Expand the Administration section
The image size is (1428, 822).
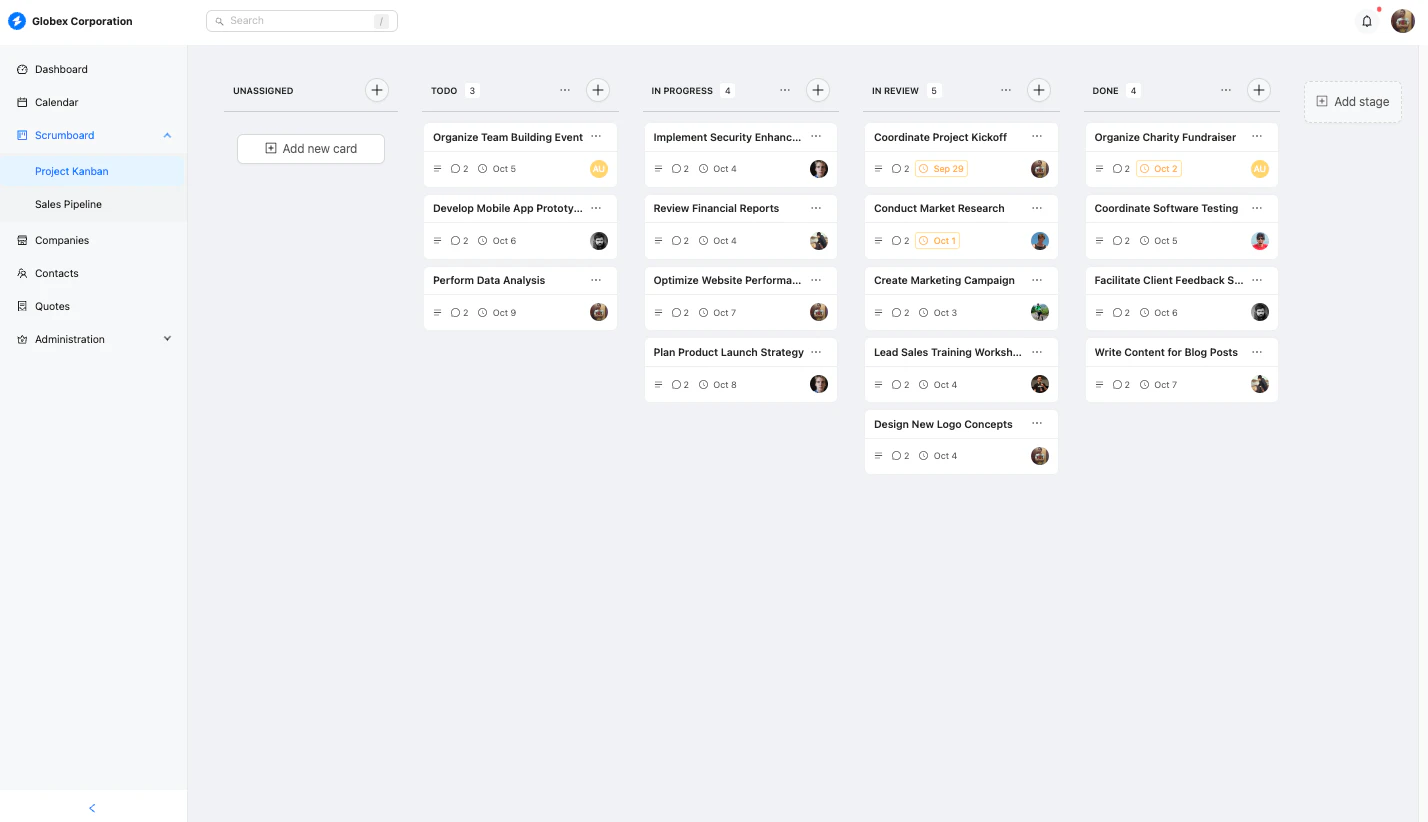pos(167,339)
